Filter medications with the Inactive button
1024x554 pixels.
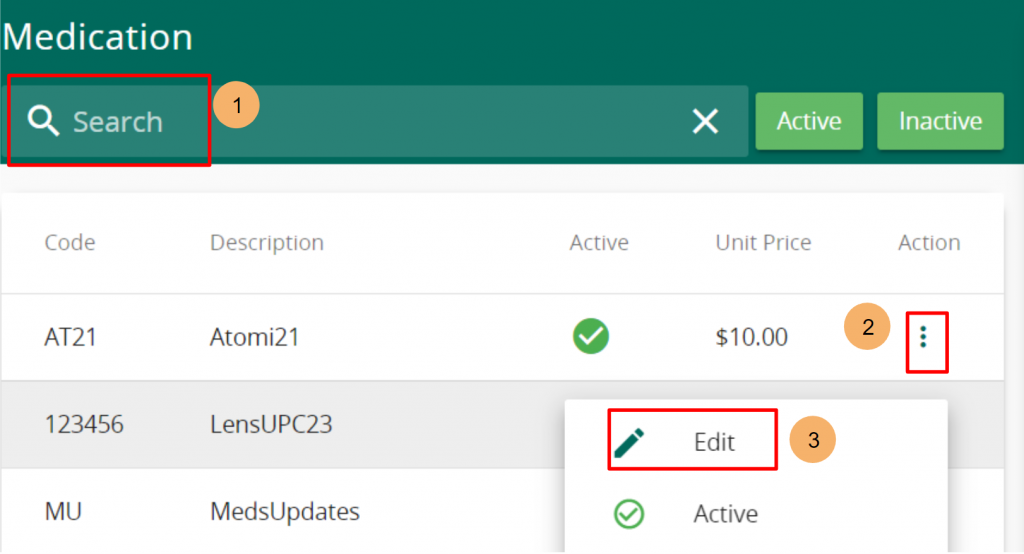(940, 121)
